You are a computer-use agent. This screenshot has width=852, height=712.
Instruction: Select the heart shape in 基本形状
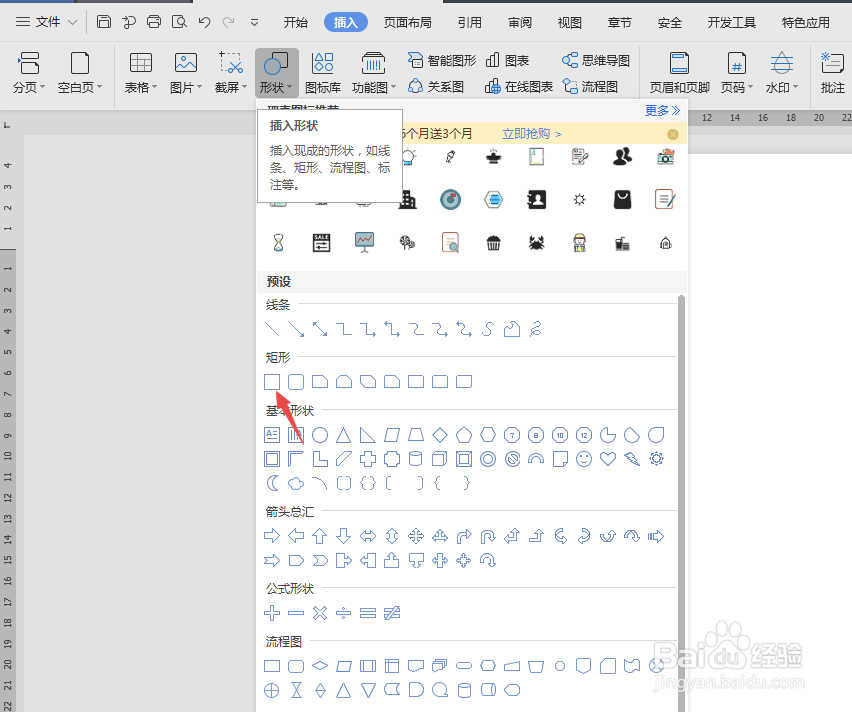coord(607,459)
